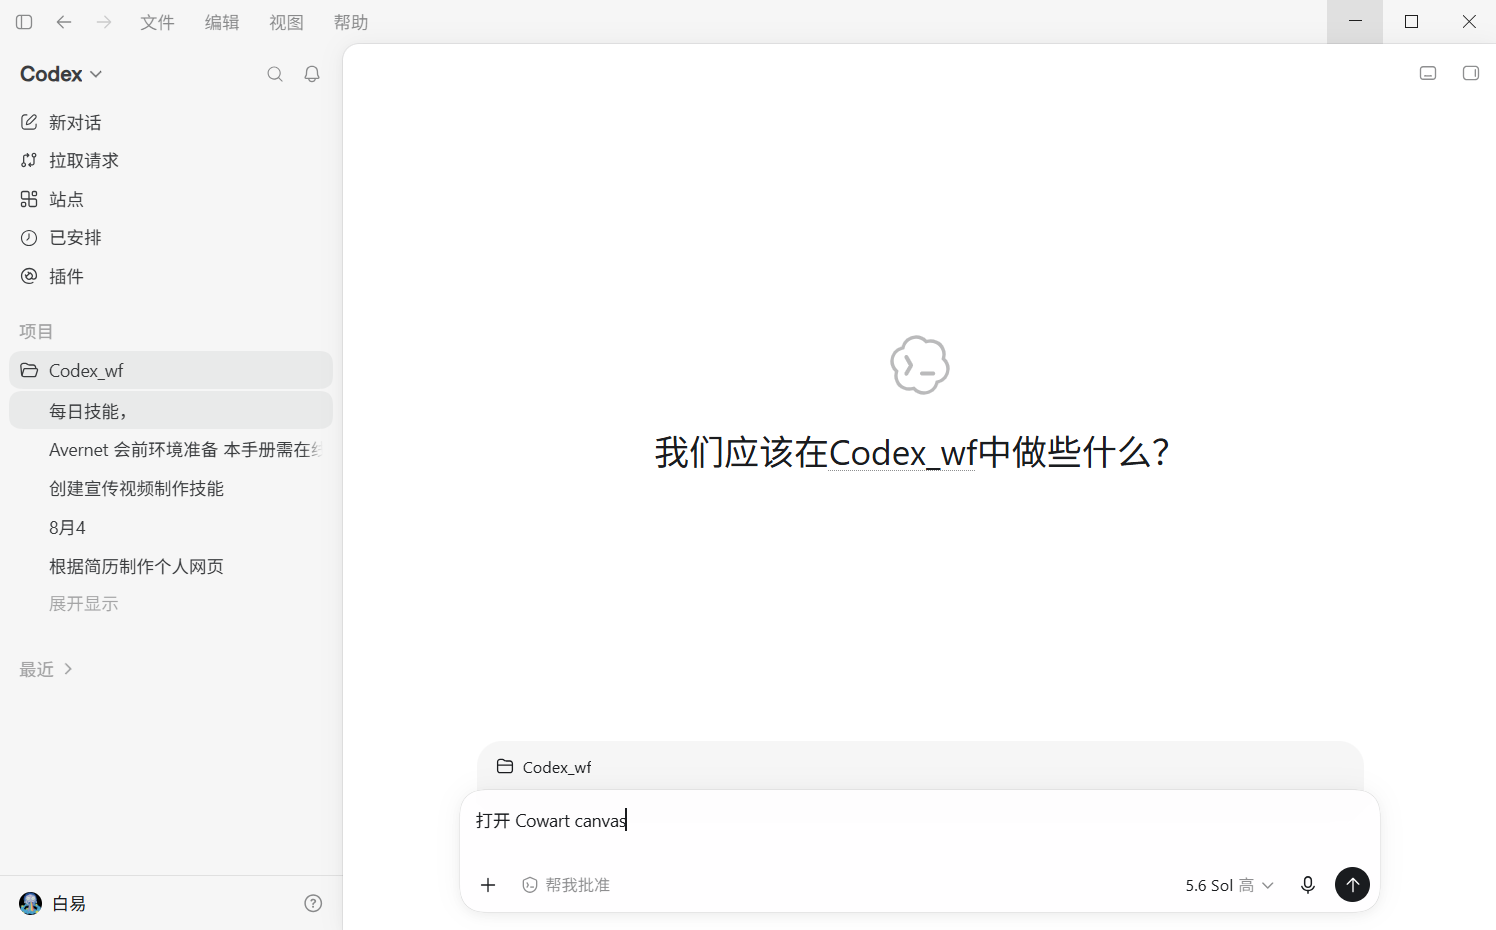Open the 创建宣传视频制作技能 conversation

pos(171,488)
